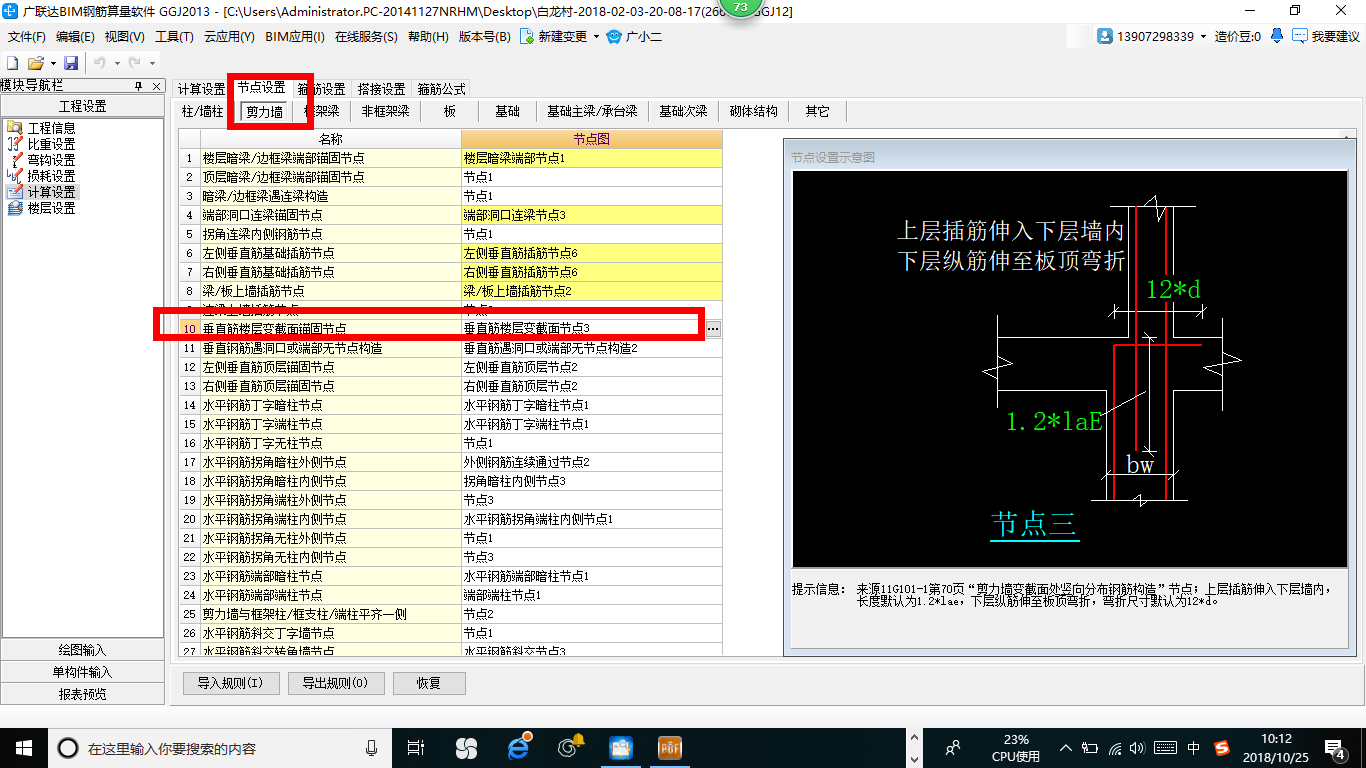
Task: Click the Sogou input method tray icon
Action: [x=1222, y=747]
